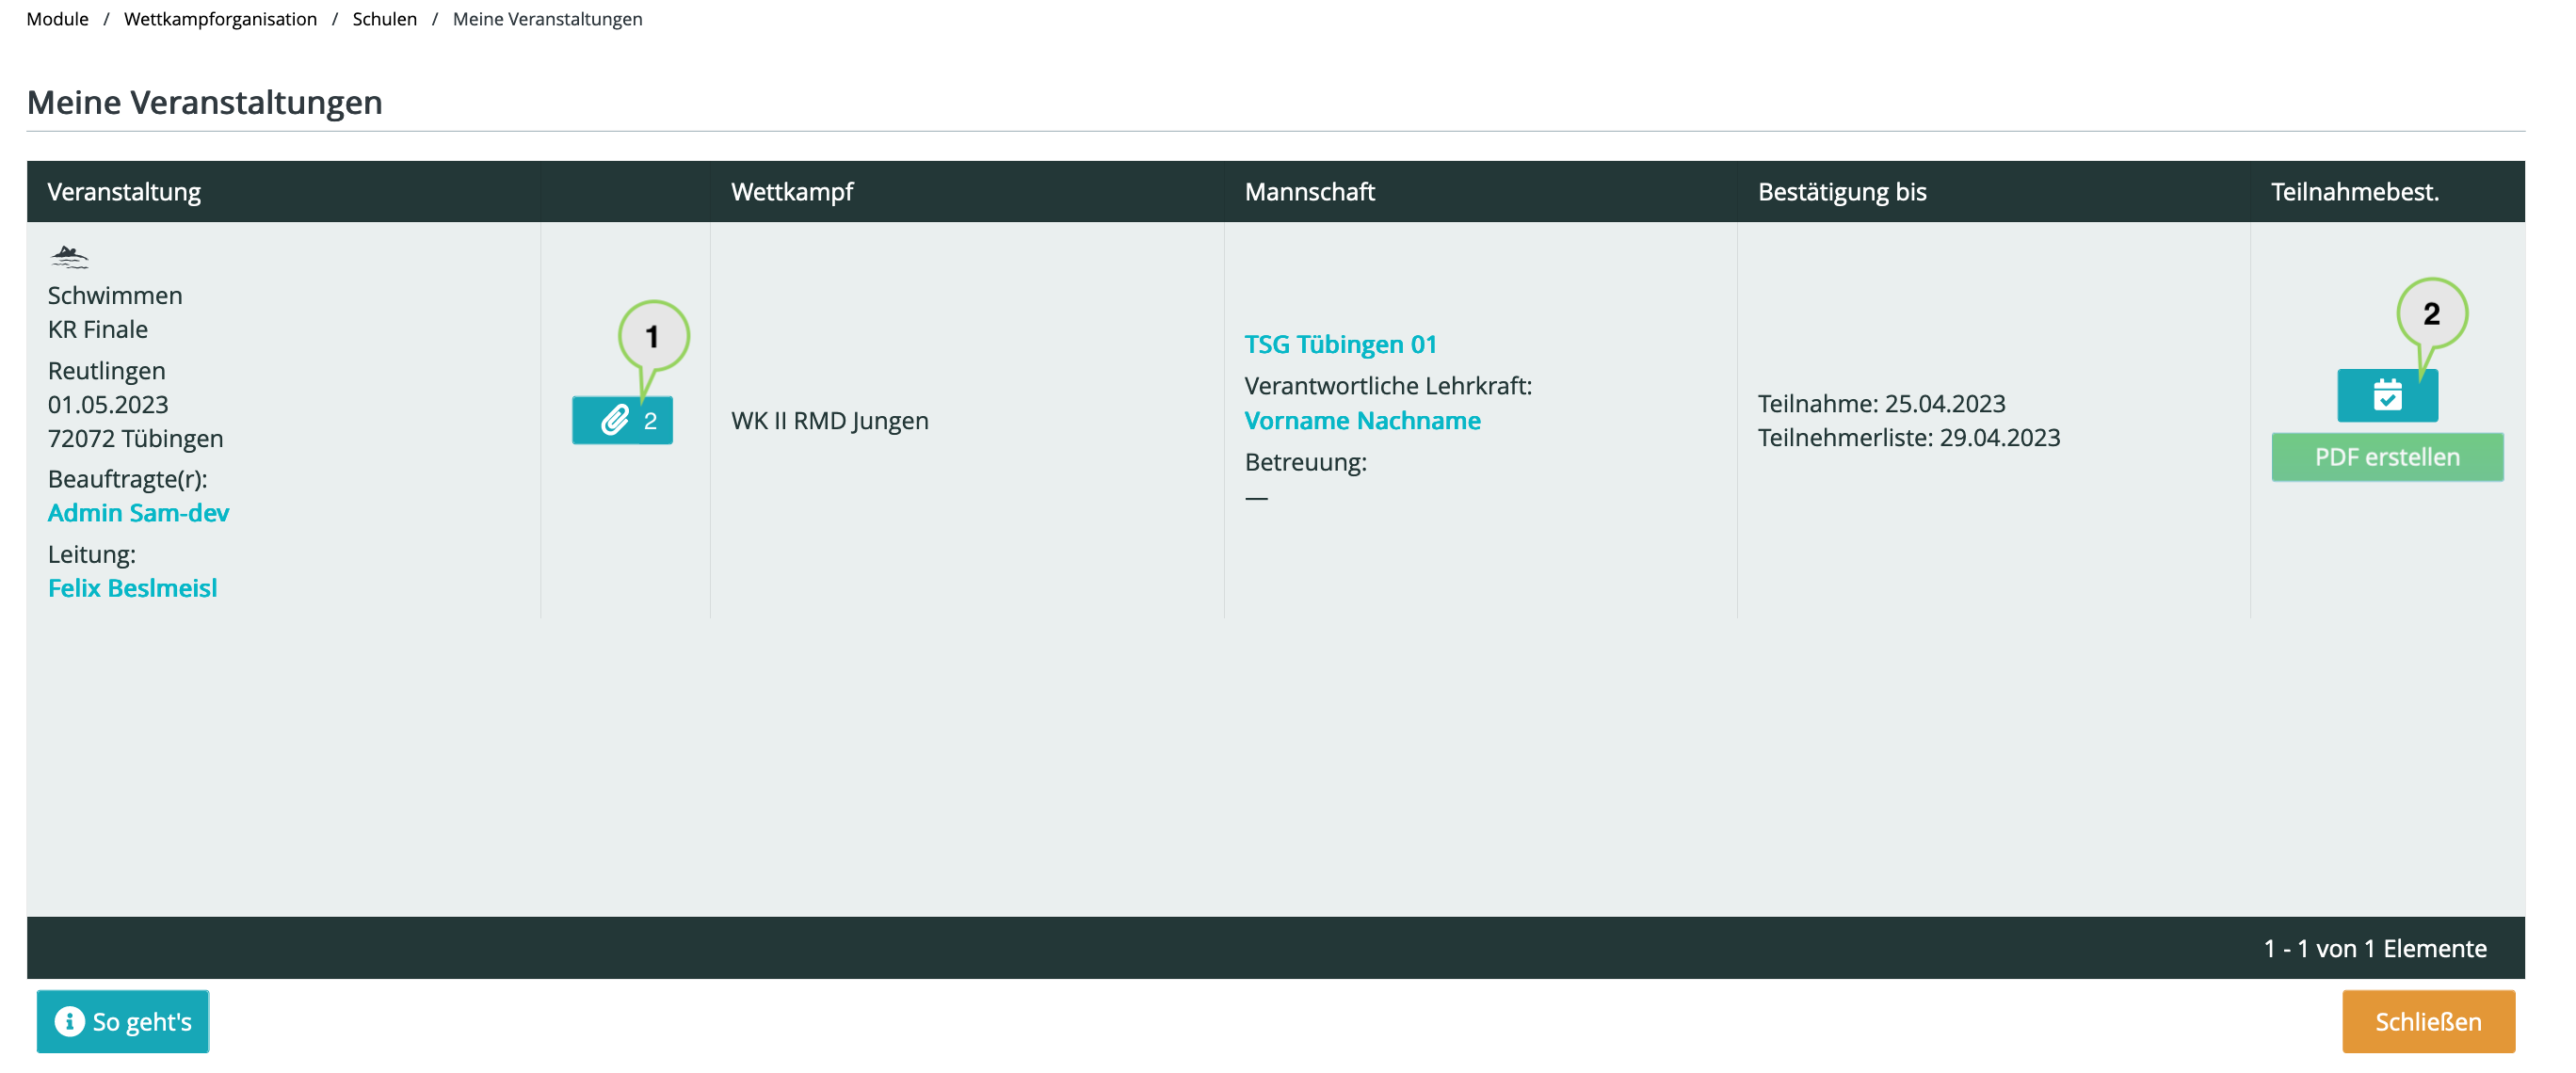Screen dimensions: 2576x1073
Task: Navigate to Schulen breadcrumb
Action: [x=384, y=19]
